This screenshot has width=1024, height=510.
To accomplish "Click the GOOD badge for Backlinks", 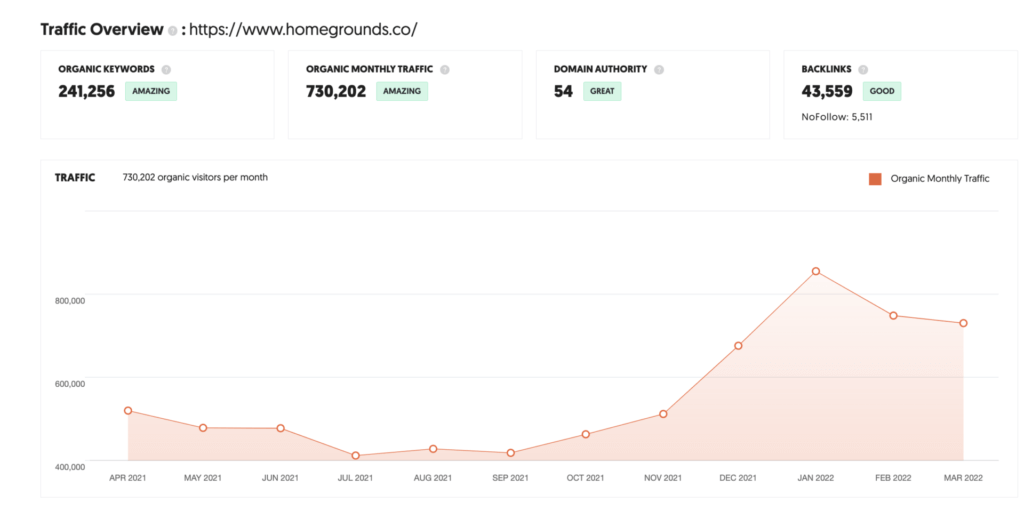I will [x=882, y=91].
